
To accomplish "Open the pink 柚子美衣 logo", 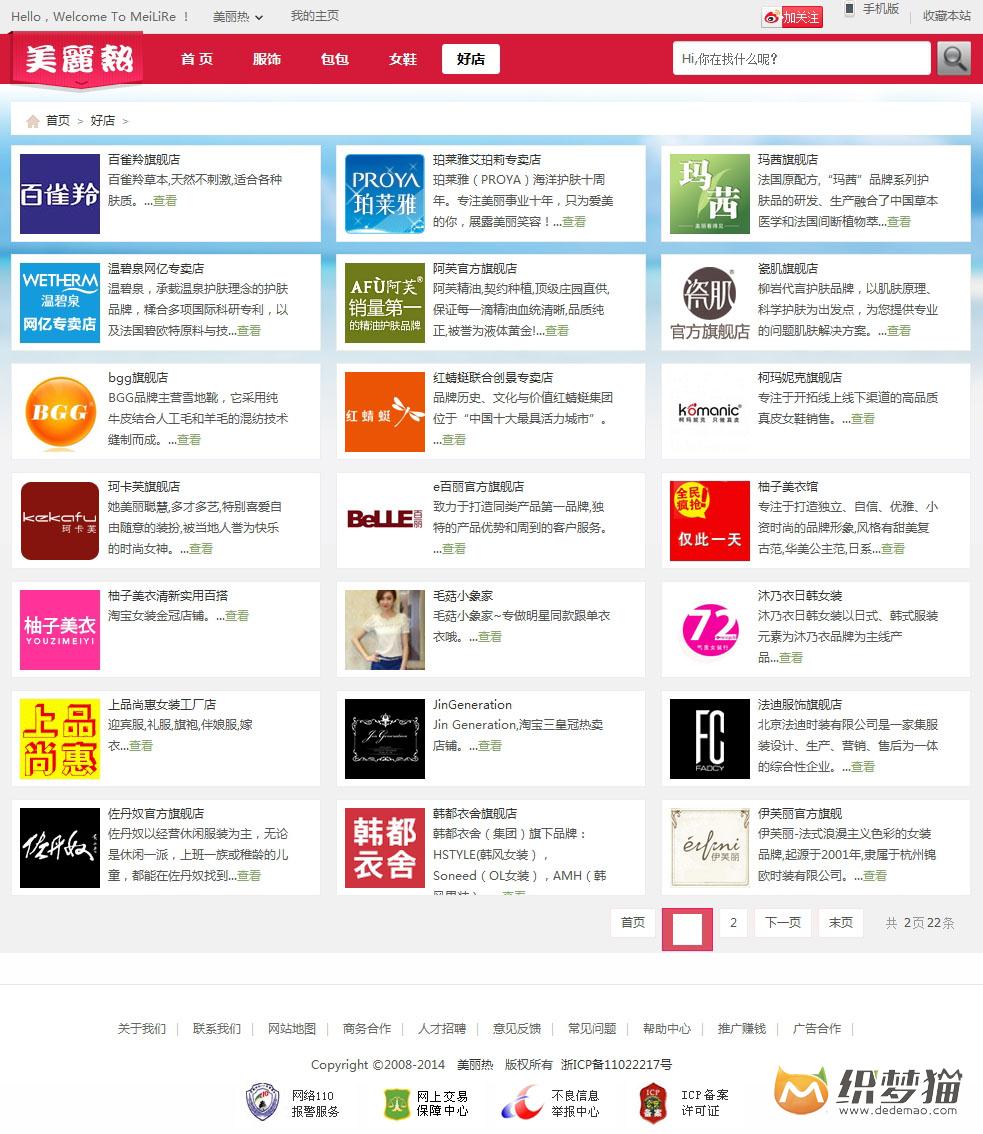I will point(60,630).
